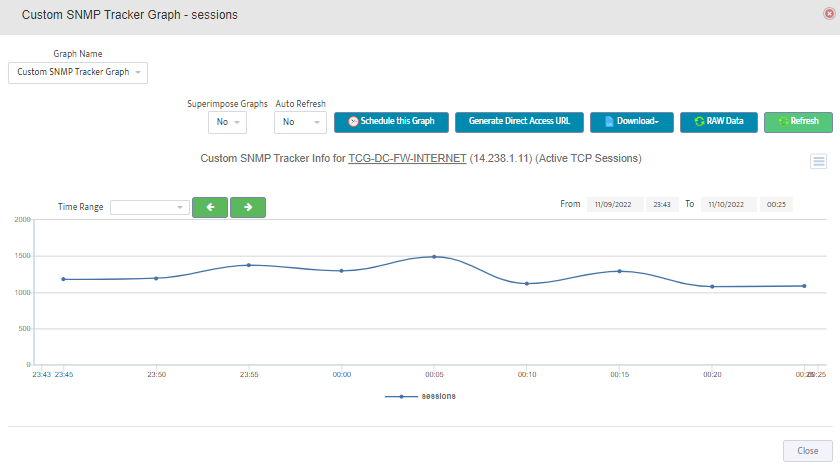This screenshot has width=840, height=470.
Task: Click the red close icon in title bar
Action: pos(829,13)
